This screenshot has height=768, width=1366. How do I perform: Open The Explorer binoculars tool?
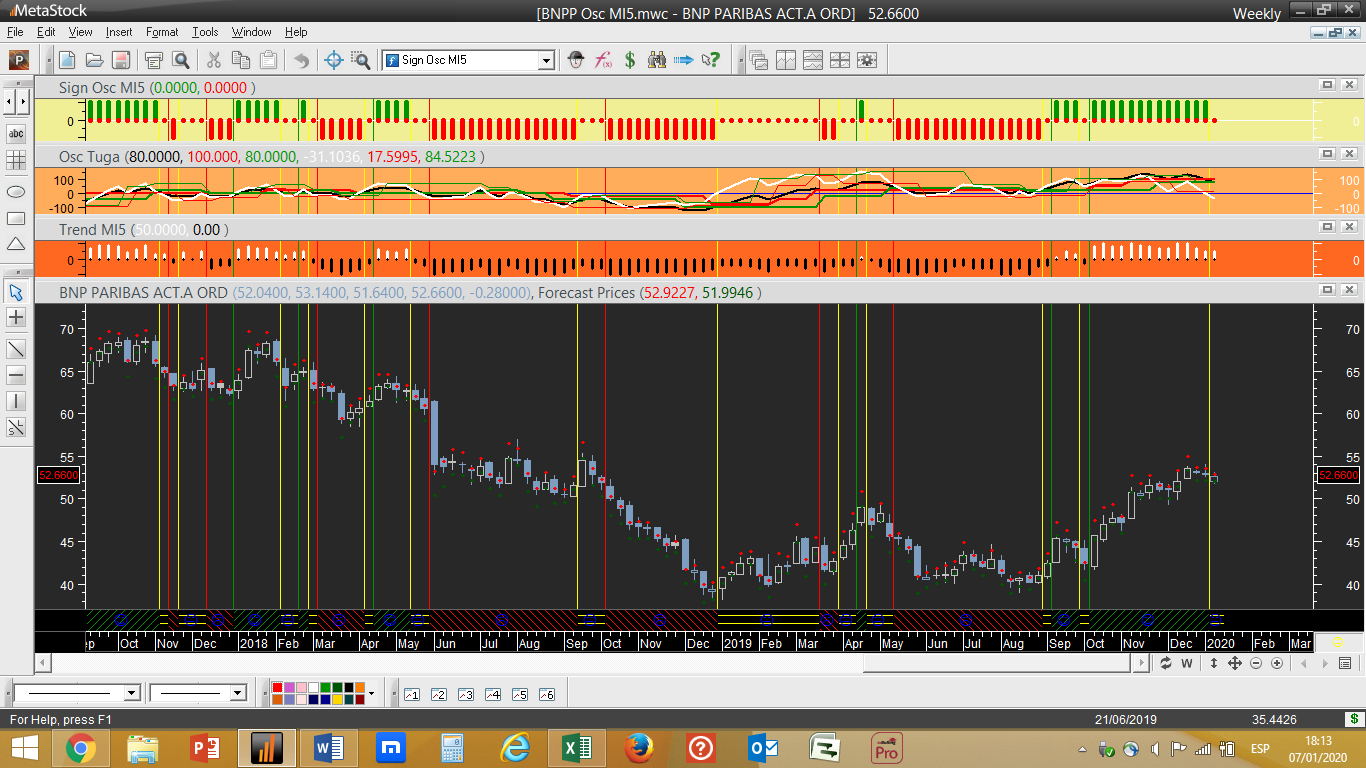coord(657,60)
